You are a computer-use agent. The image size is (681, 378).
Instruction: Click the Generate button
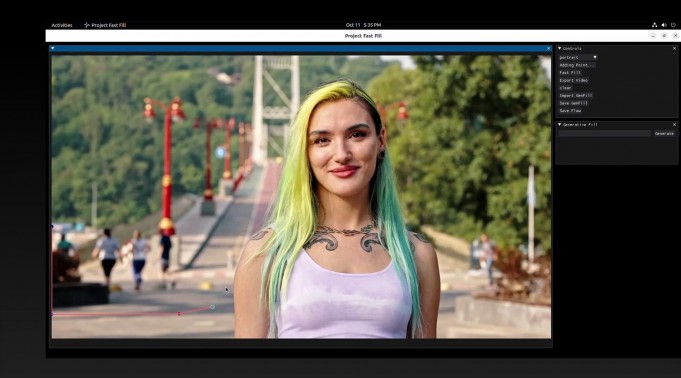664,133
